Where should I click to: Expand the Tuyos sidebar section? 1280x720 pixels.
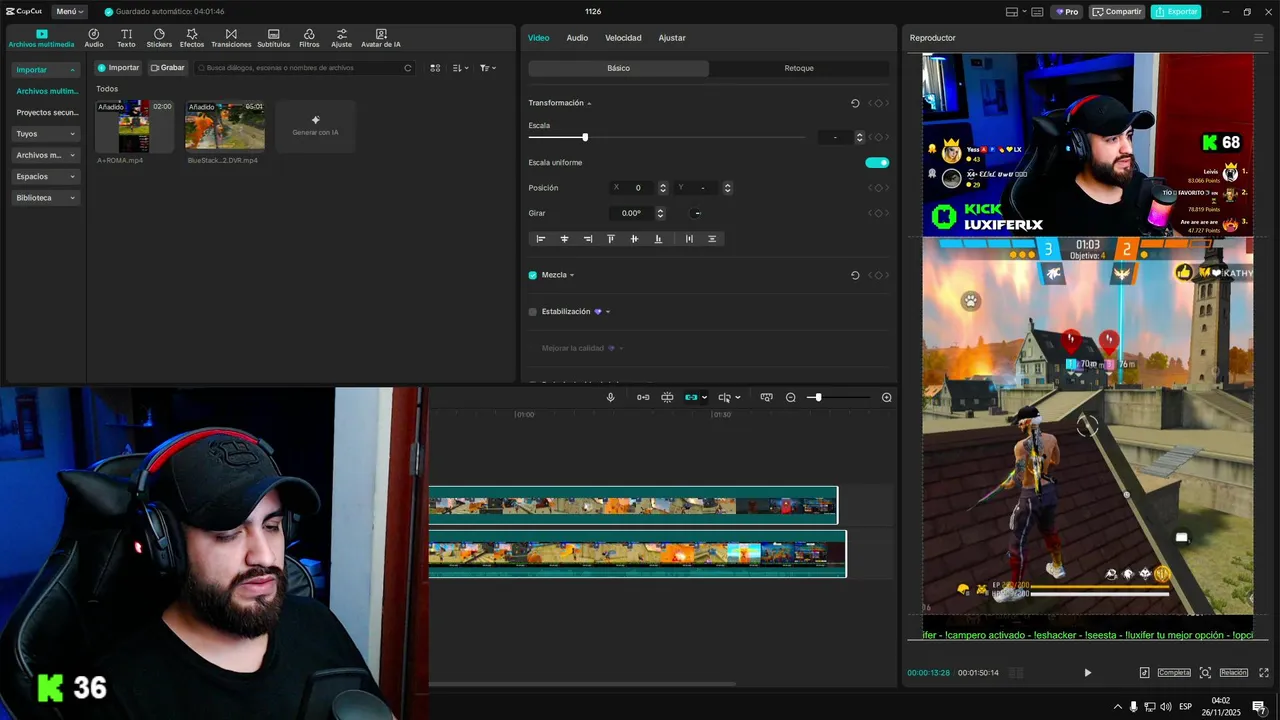tap(45, 134)
